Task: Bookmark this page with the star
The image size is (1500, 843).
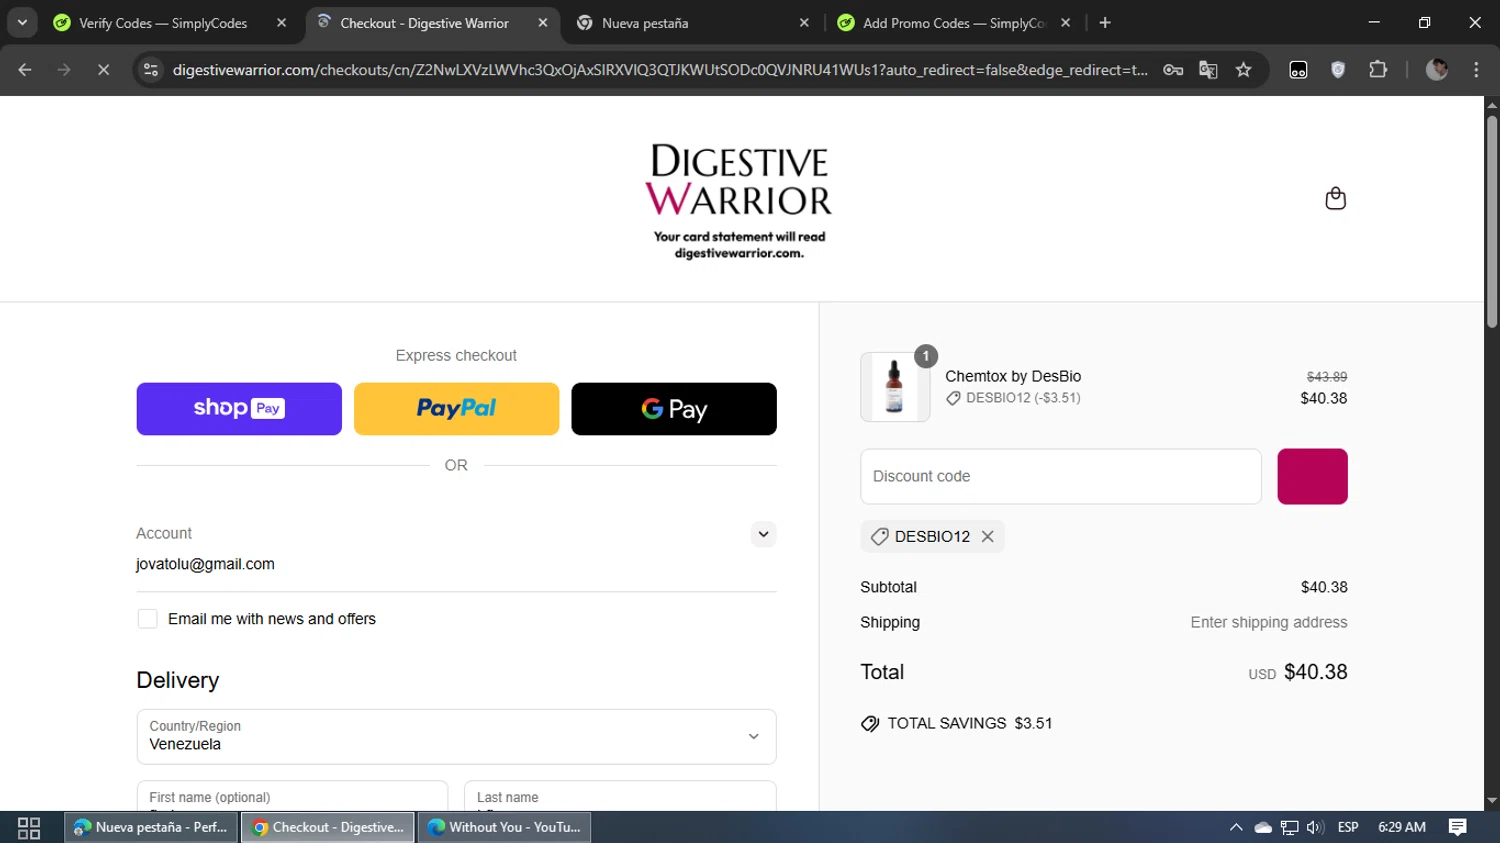Action: (x=1244, y=70)
